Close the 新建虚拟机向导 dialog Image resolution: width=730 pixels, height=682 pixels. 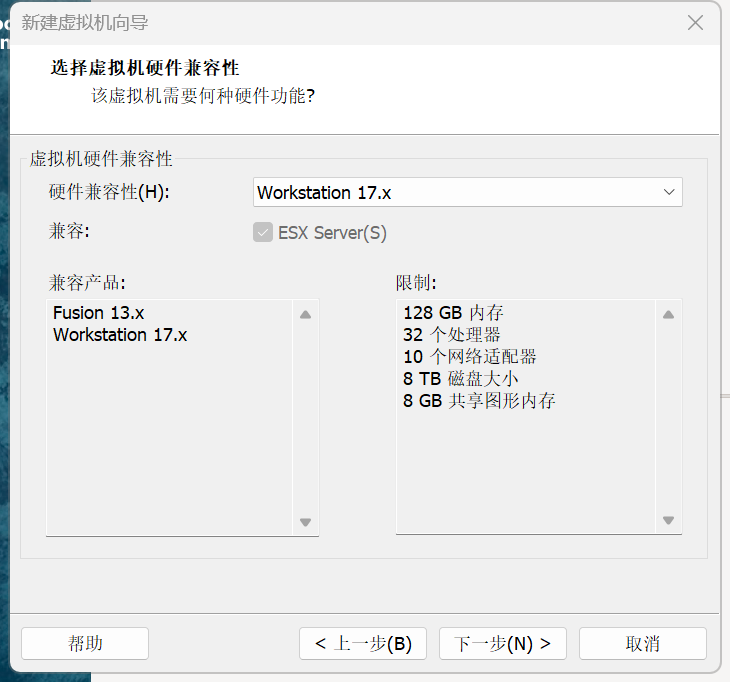695,22
